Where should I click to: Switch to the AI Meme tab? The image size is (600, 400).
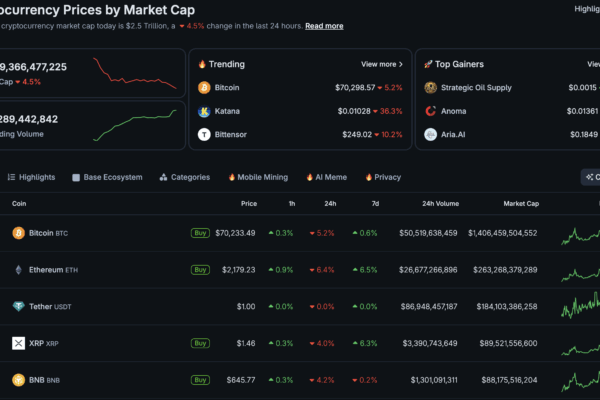click(326, 177)
